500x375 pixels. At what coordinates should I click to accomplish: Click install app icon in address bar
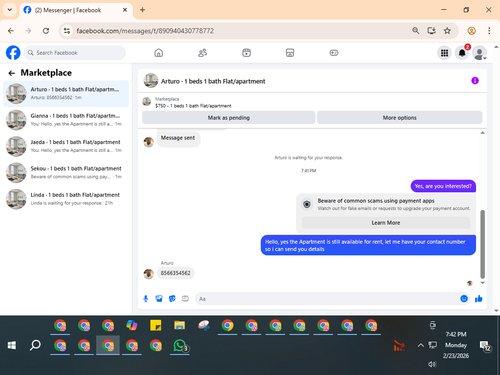[431, 31]
